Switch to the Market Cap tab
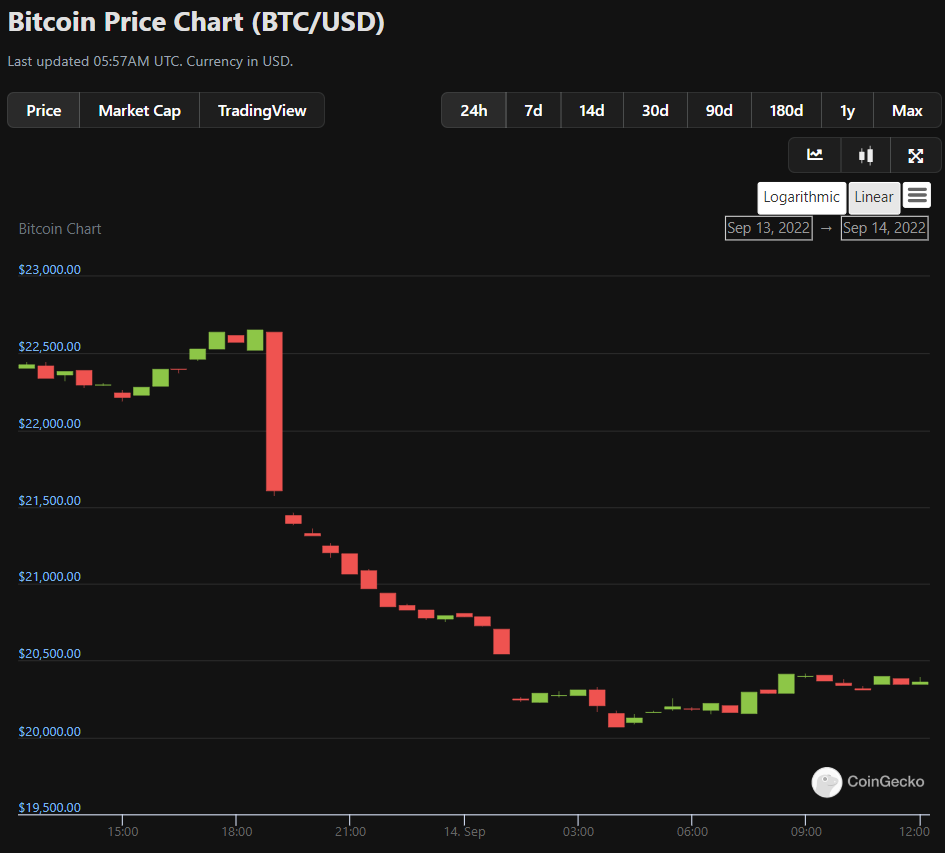Image resolution: width=945 pixels, height=853 pixels. coord(139,110)
